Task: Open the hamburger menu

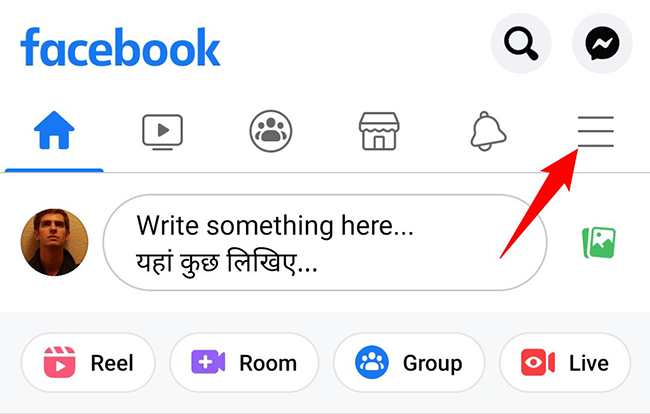Action: pyautogui.click(x=596, y=131)
